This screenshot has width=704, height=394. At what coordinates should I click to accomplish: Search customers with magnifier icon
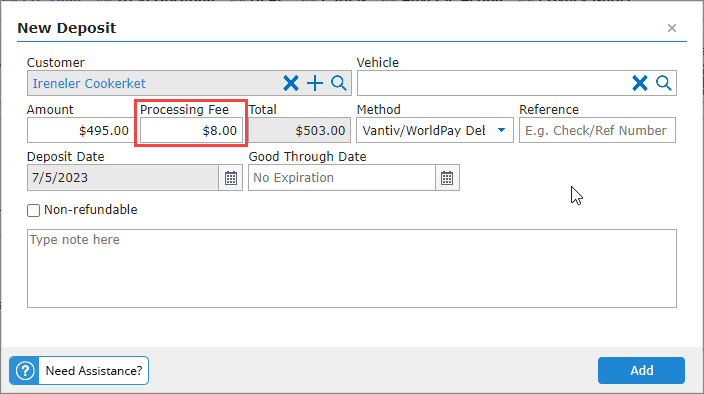click(x=339, y=83)
